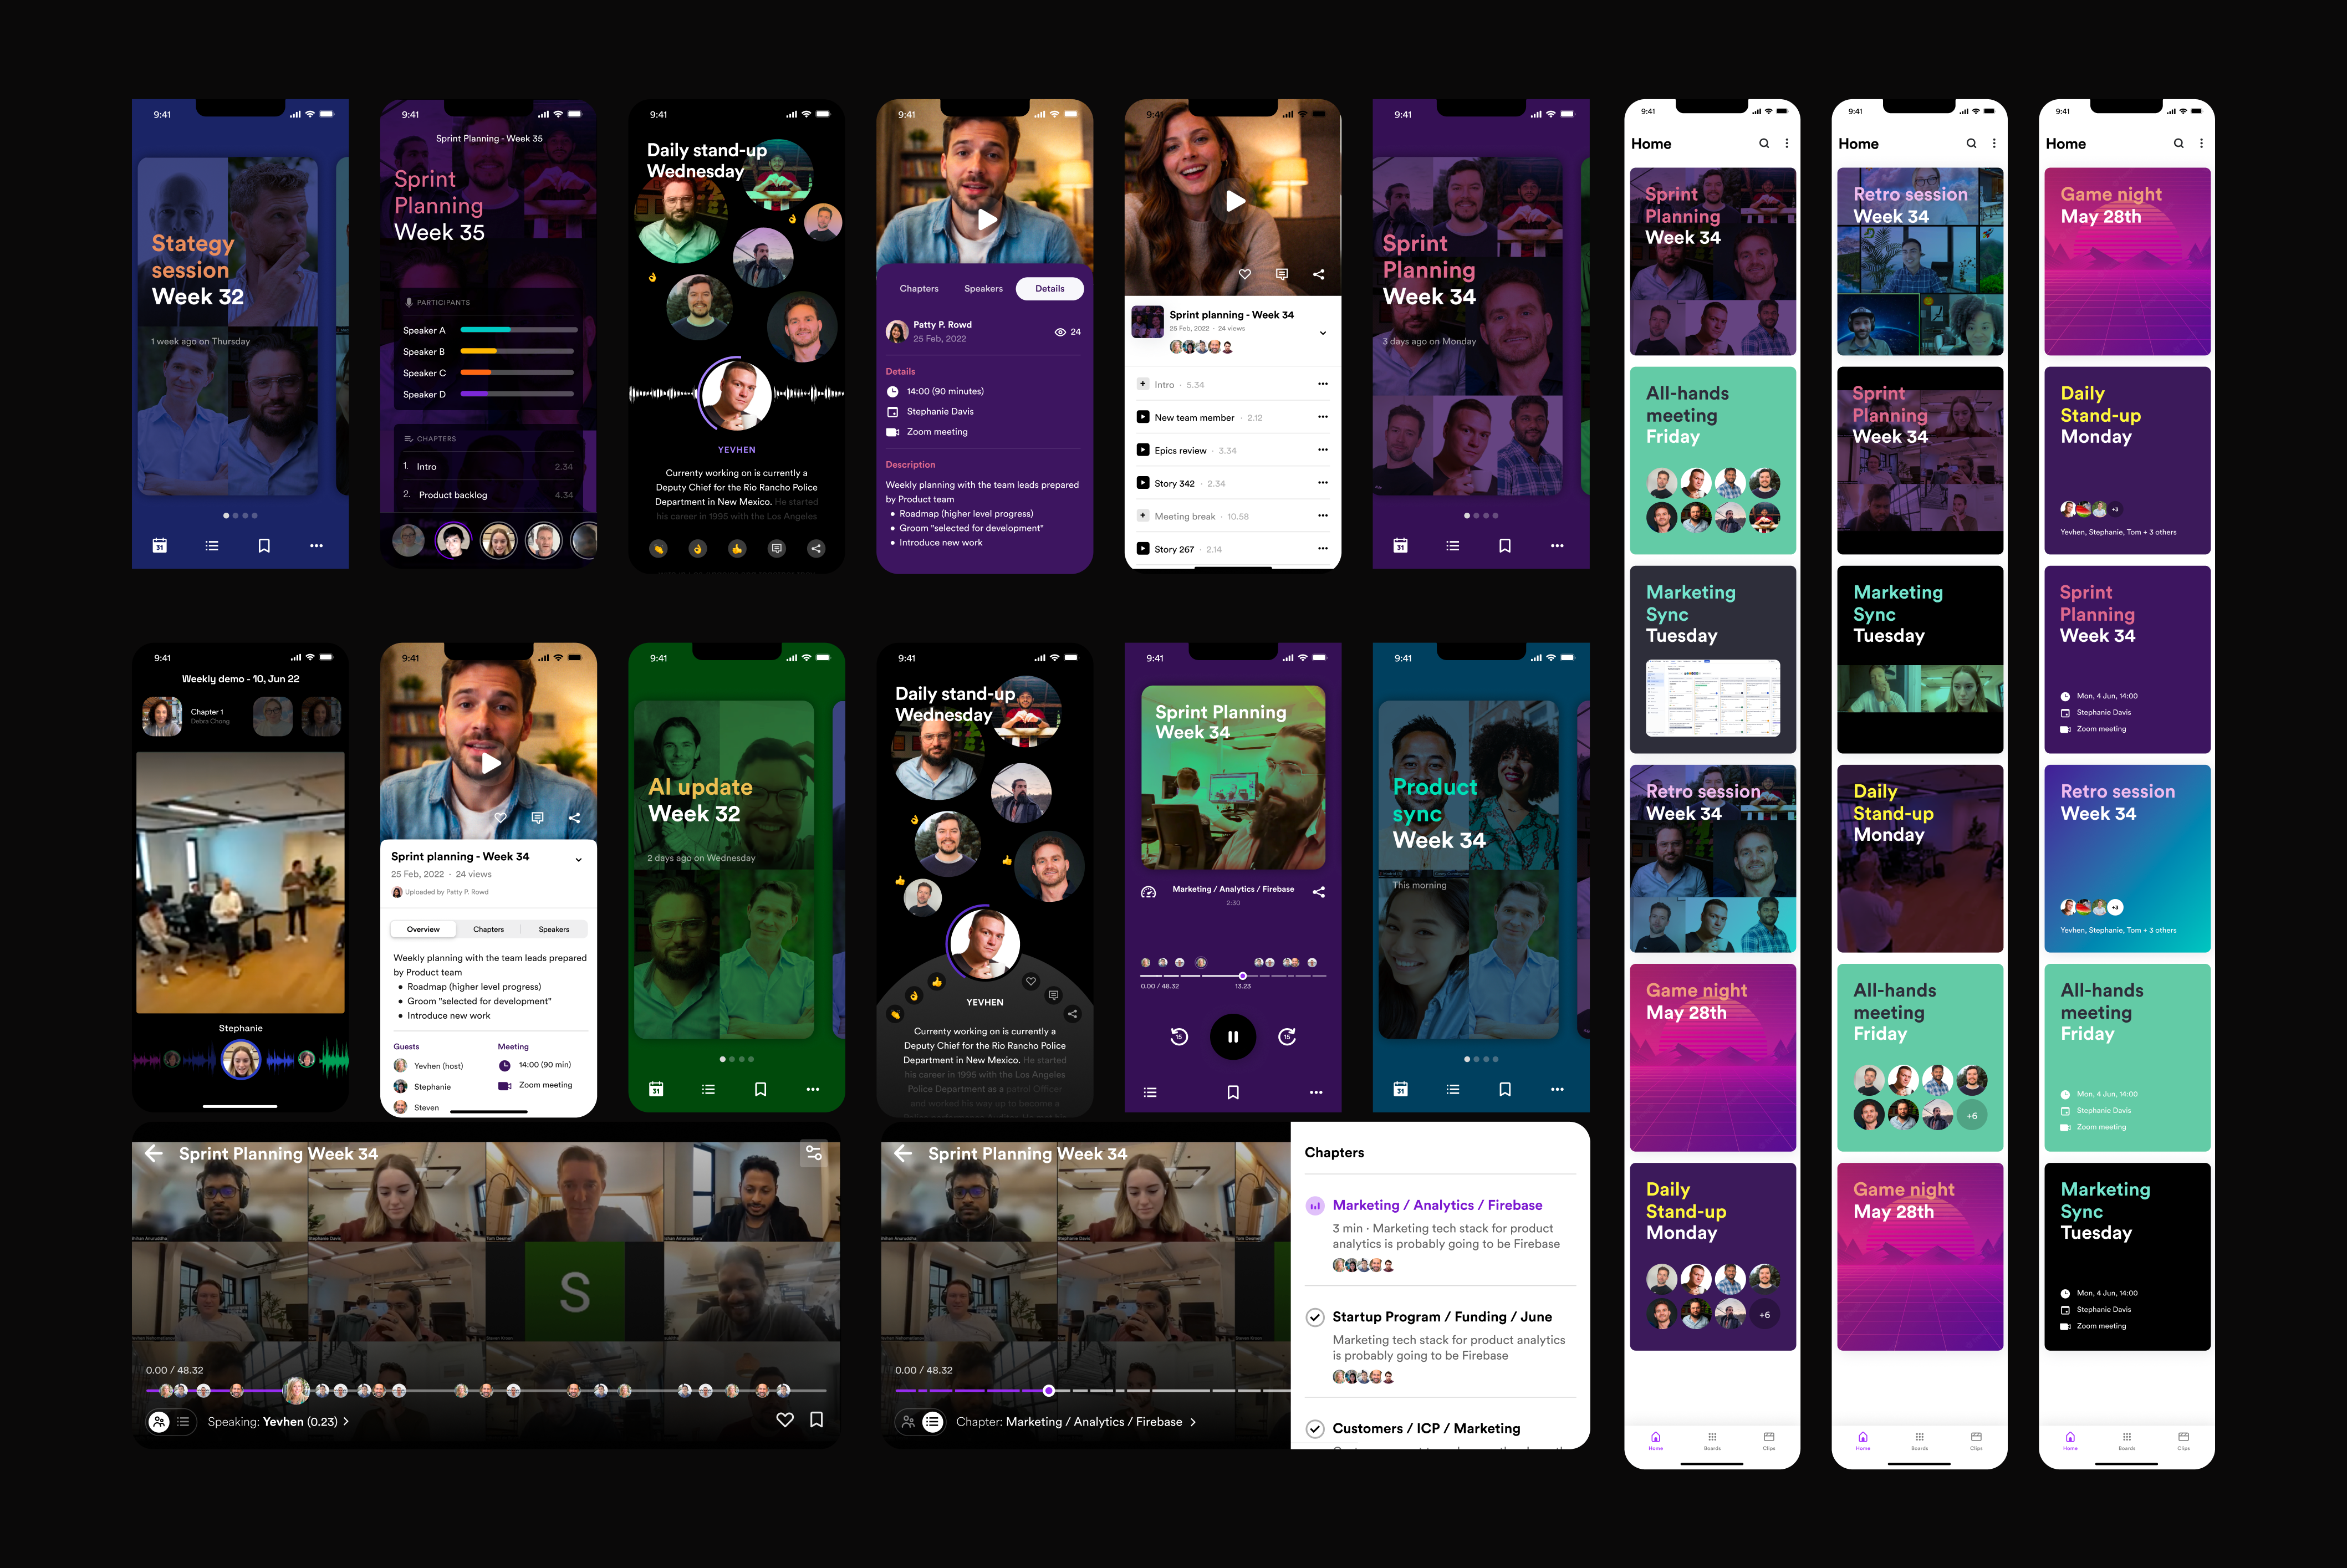Select the Overview tab

[423, 929]
